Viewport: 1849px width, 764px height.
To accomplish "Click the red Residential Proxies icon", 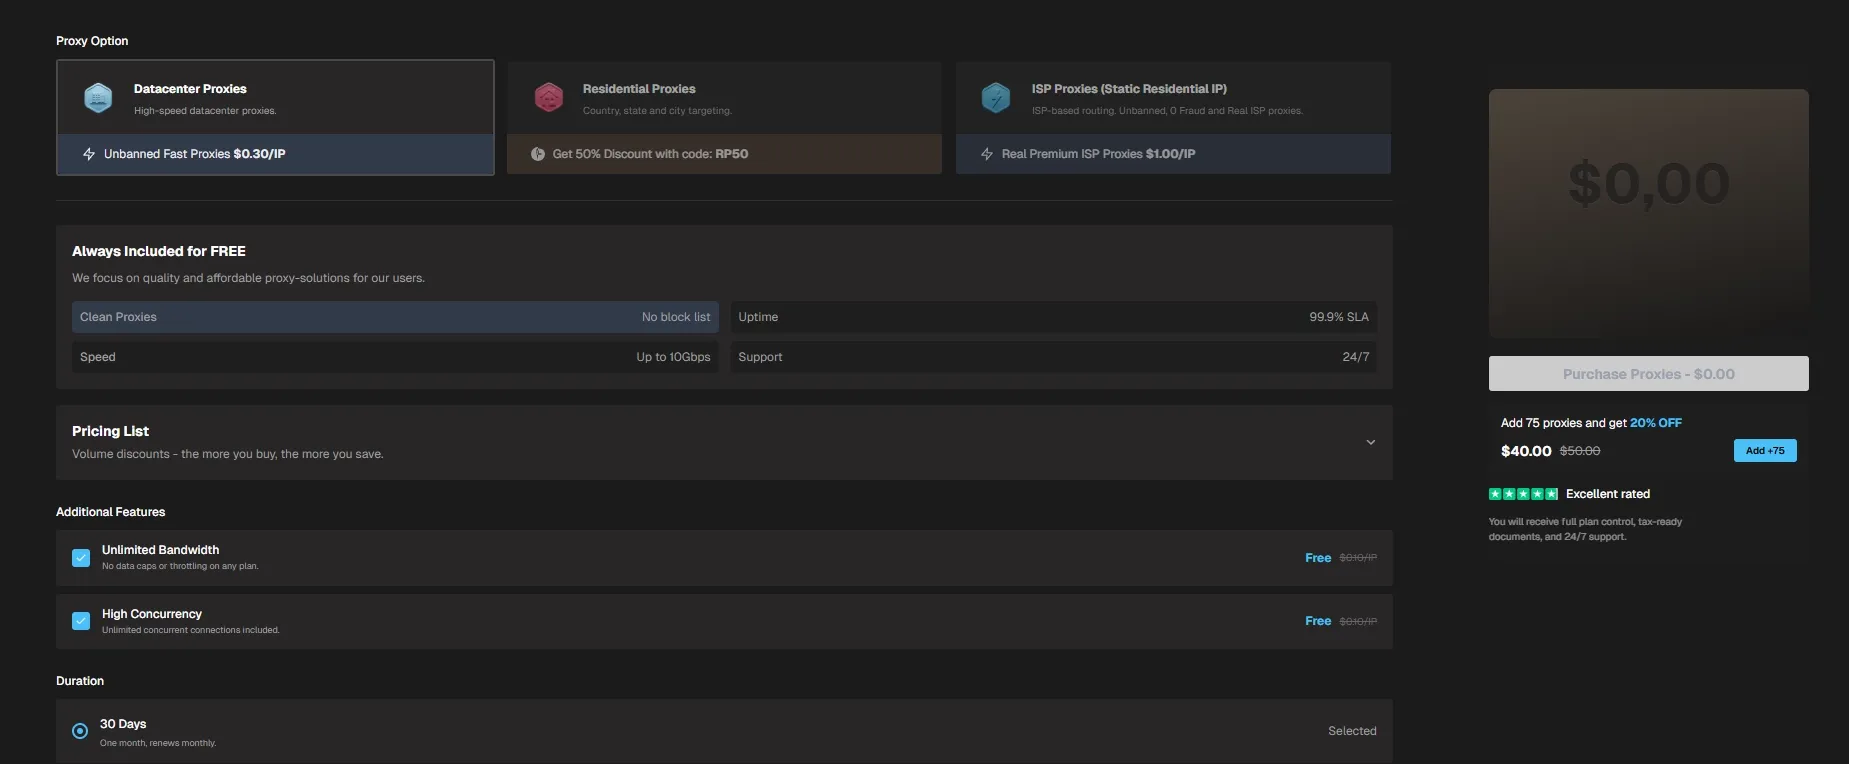I will 548,98.
